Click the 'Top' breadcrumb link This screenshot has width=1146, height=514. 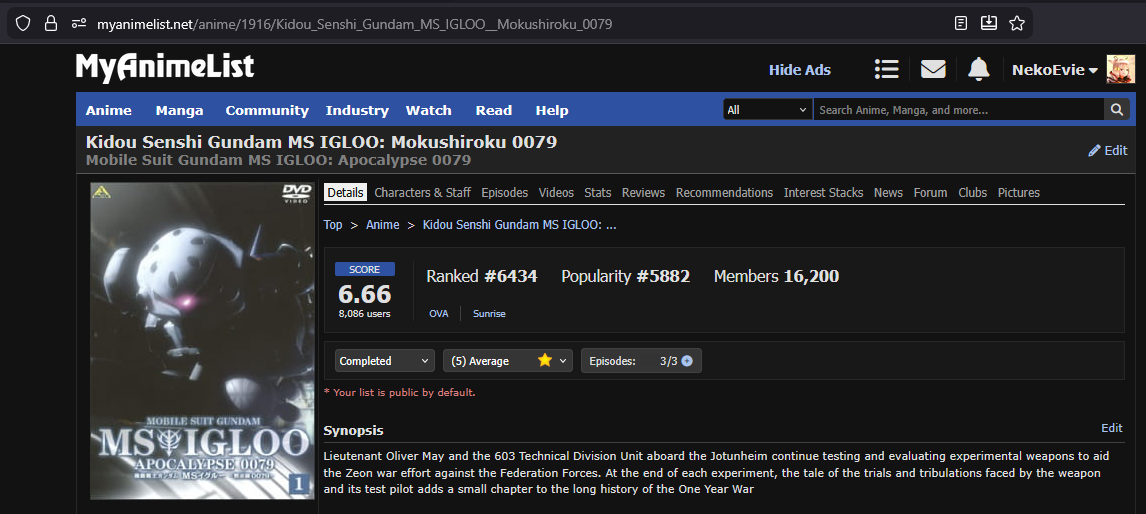pos(333,224)
